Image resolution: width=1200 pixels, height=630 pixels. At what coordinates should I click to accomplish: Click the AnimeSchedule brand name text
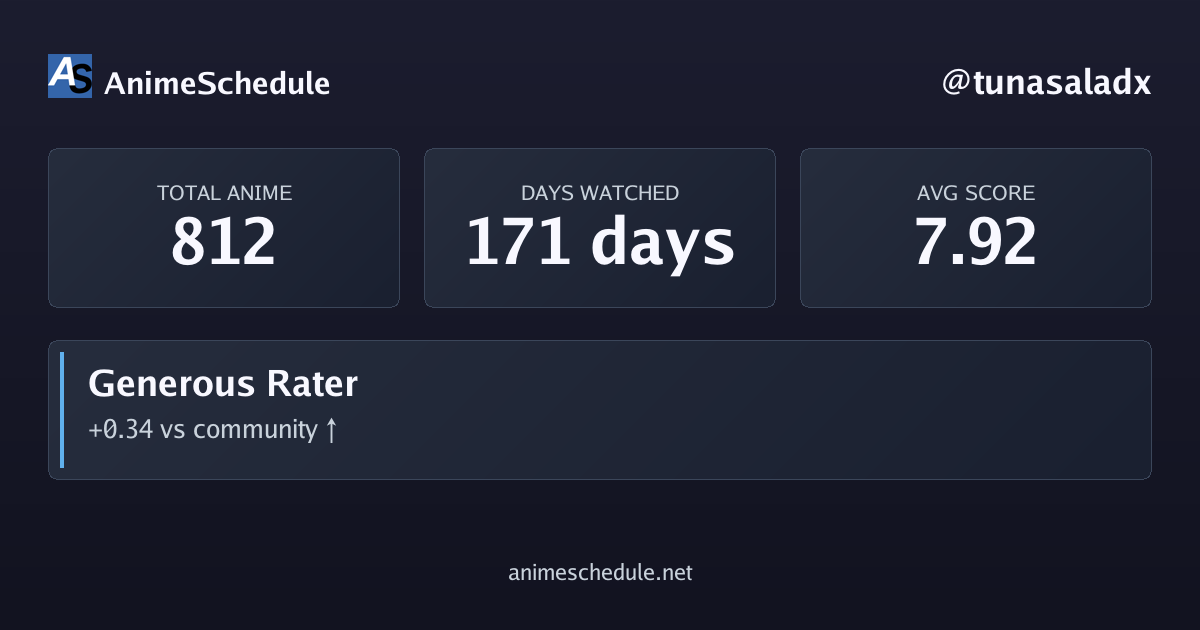tap(217, 83)
